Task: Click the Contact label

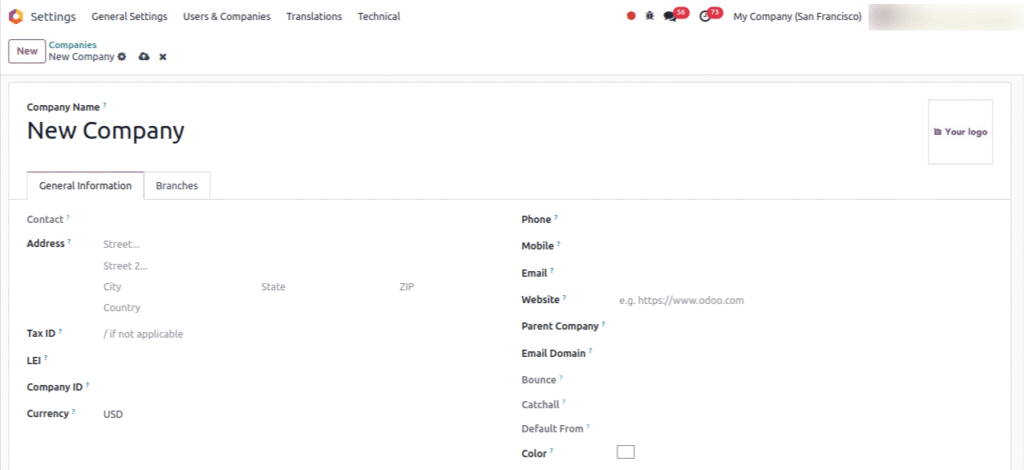Action: (x=45, y=219)
